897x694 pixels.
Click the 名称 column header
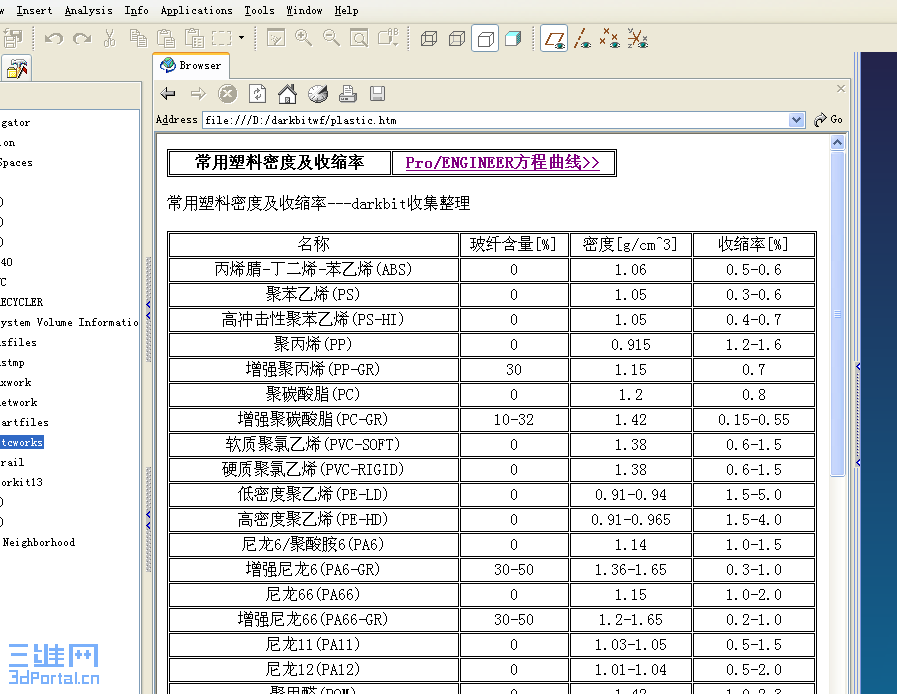(x=313, y=244)
